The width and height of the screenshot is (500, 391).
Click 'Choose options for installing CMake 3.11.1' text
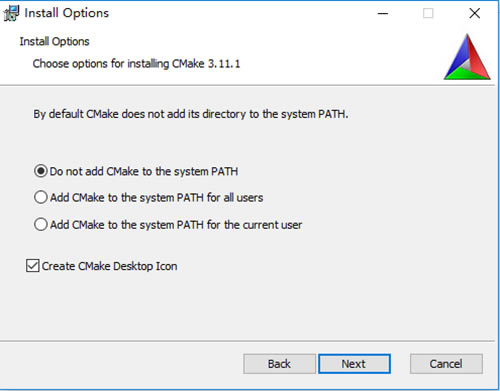tap(136, 63)
